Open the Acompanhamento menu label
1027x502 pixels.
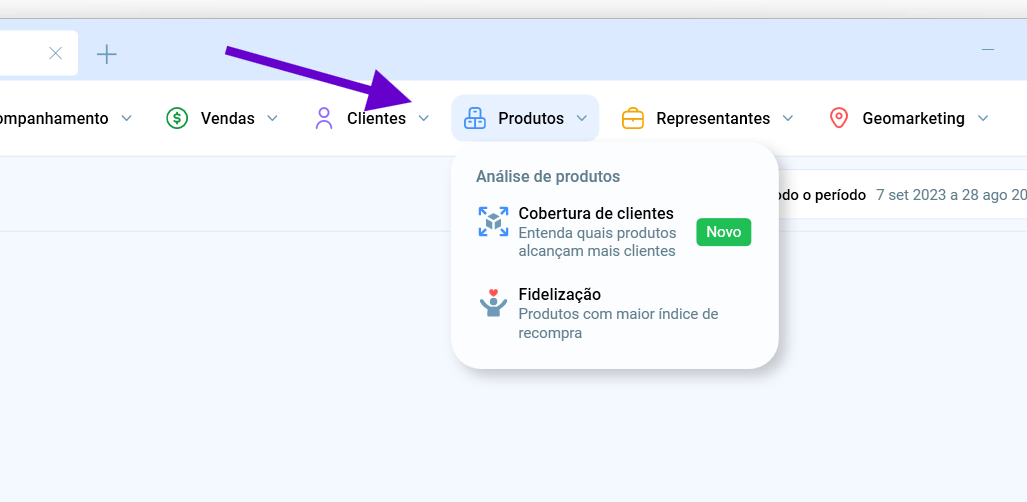pos(54,119)
